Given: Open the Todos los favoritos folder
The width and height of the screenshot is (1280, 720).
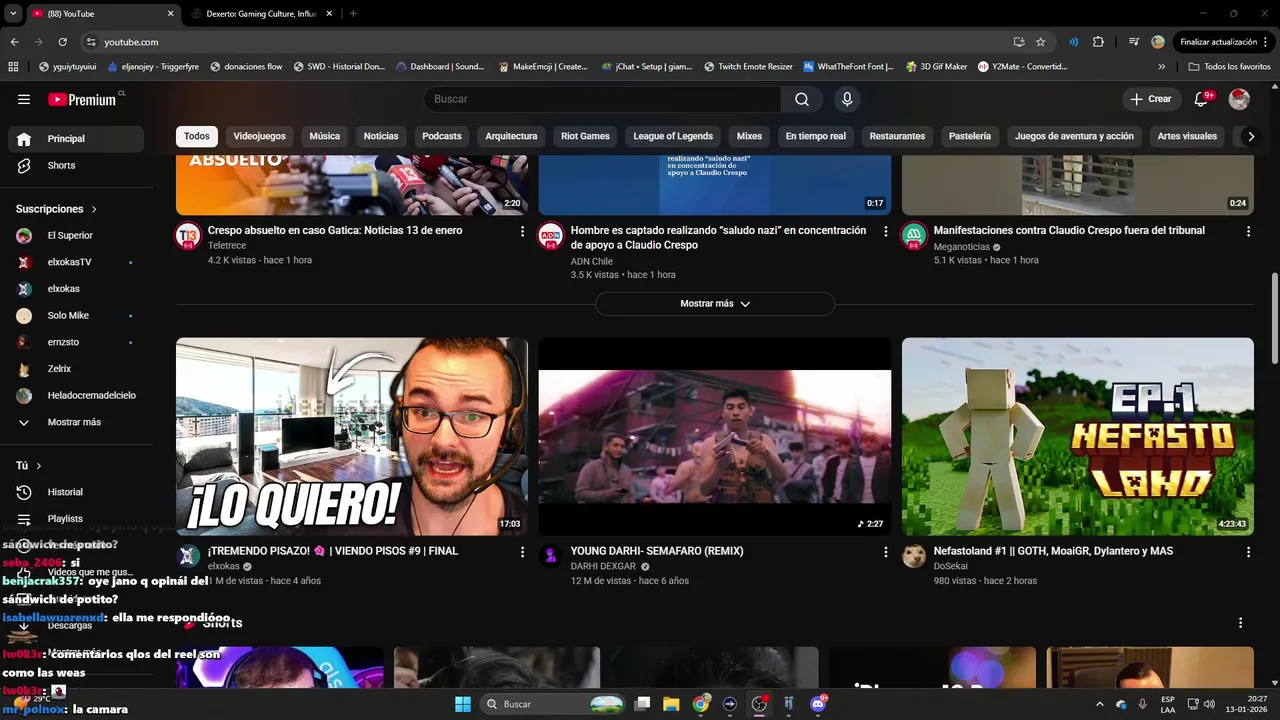Looking at the screenshot, I should coord(1229,67).
